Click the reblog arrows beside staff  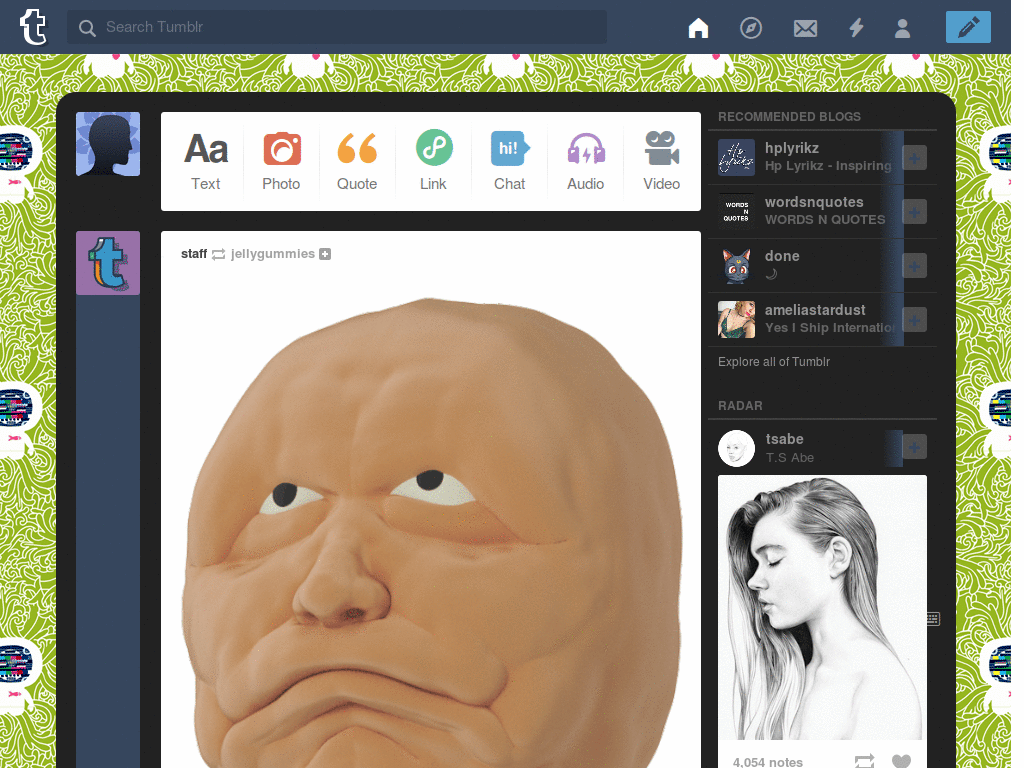click(x=219, y=254)
